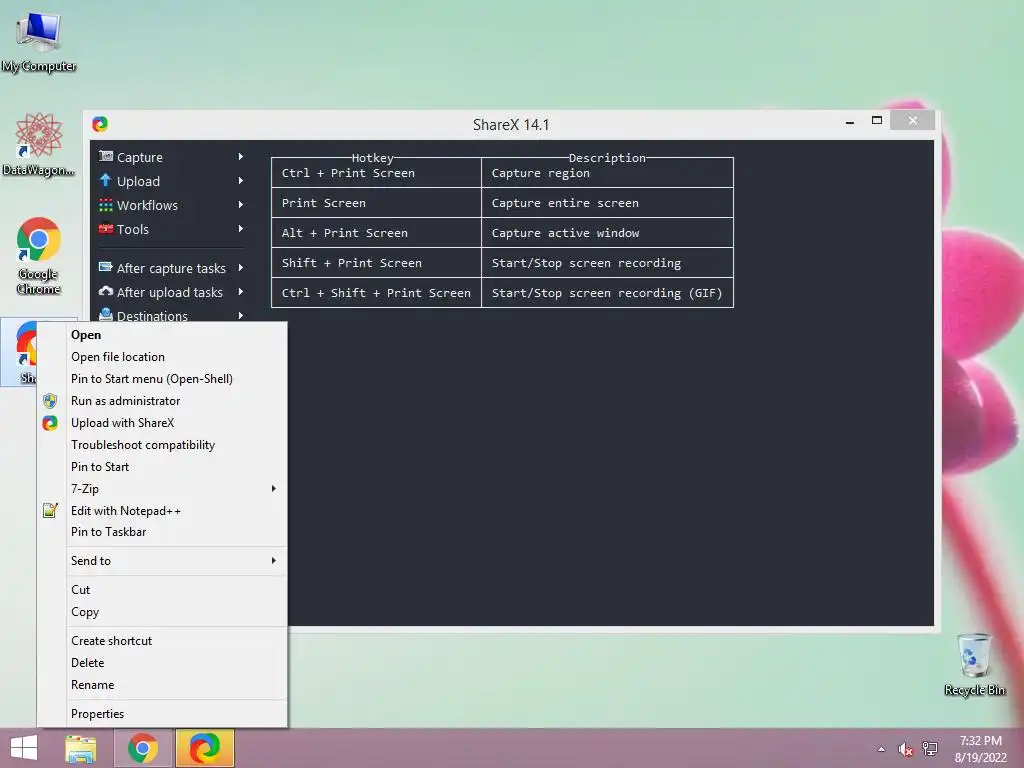Expand the After capture tasks arrow
Screen dimensions: 1024x768
(x=241, y=268)
